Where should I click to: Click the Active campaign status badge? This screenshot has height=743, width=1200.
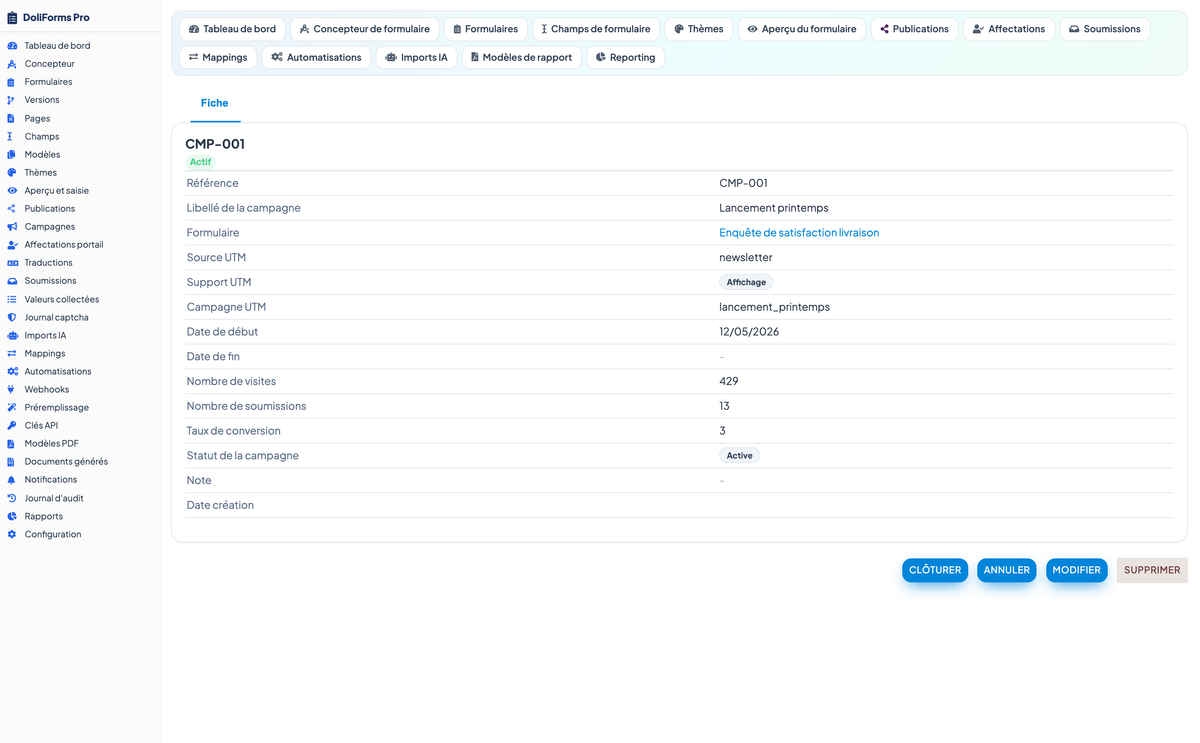[740, 456]
